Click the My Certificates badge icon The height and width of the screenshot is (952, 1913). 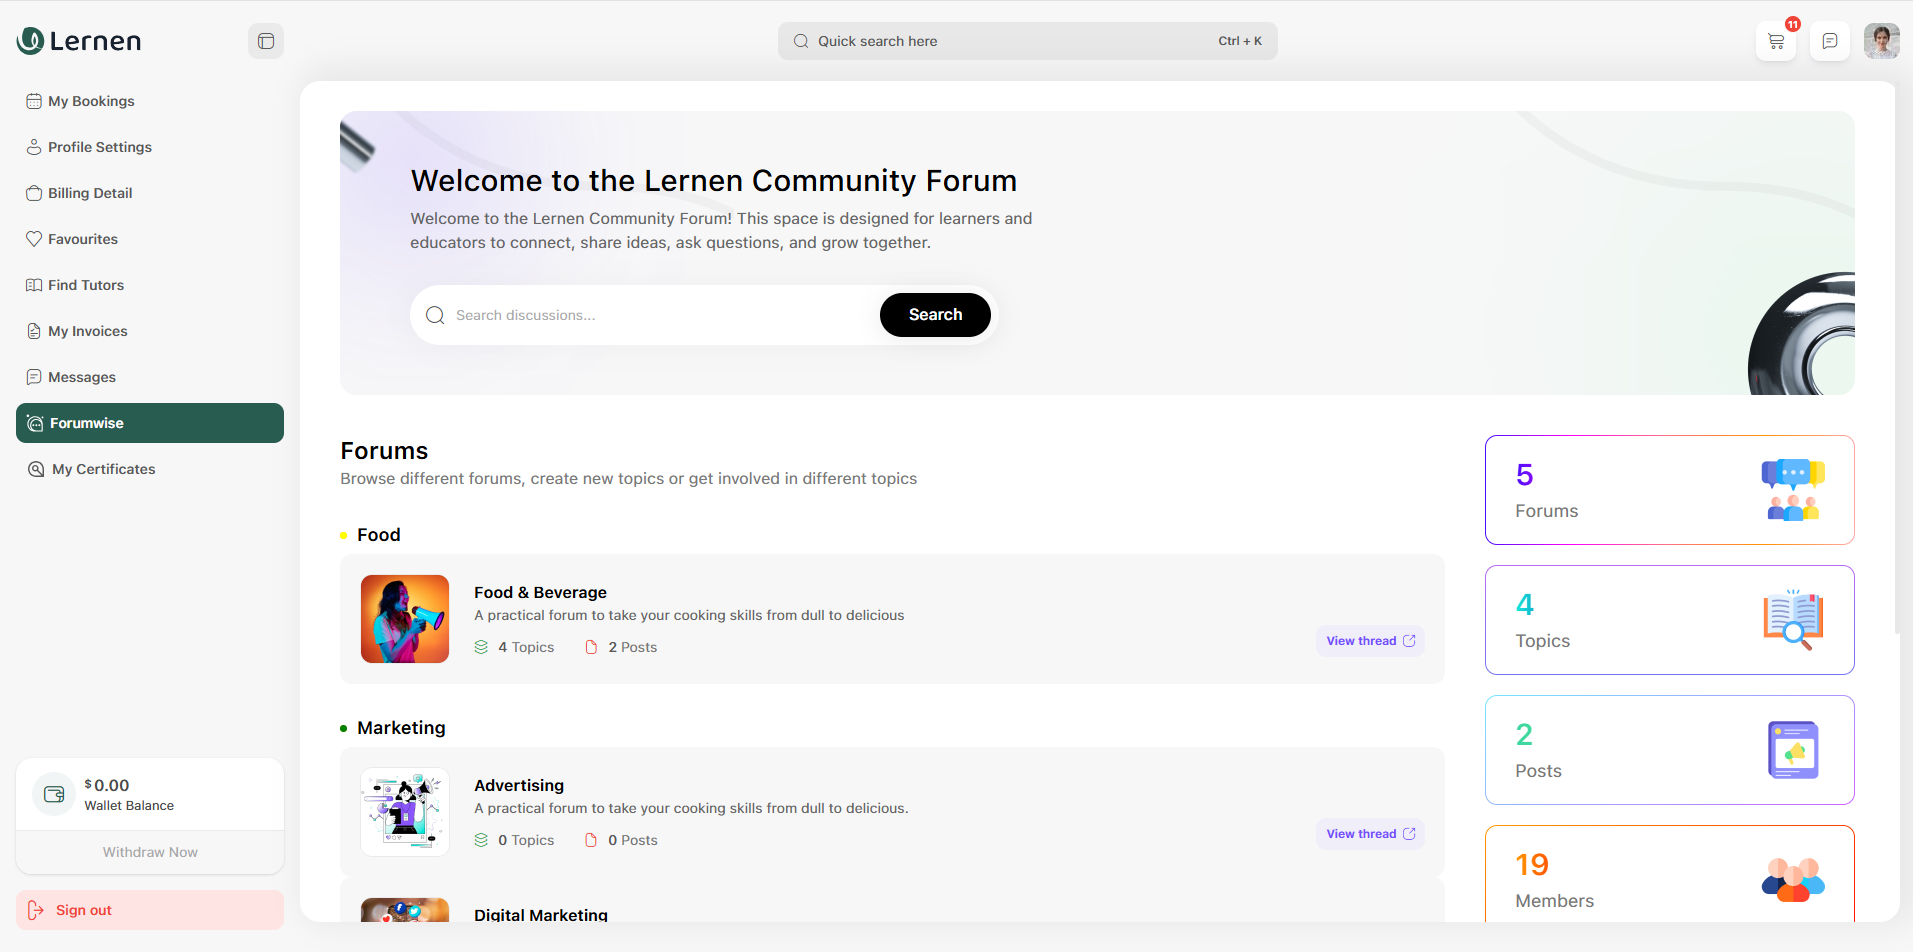tap(36, 468)
